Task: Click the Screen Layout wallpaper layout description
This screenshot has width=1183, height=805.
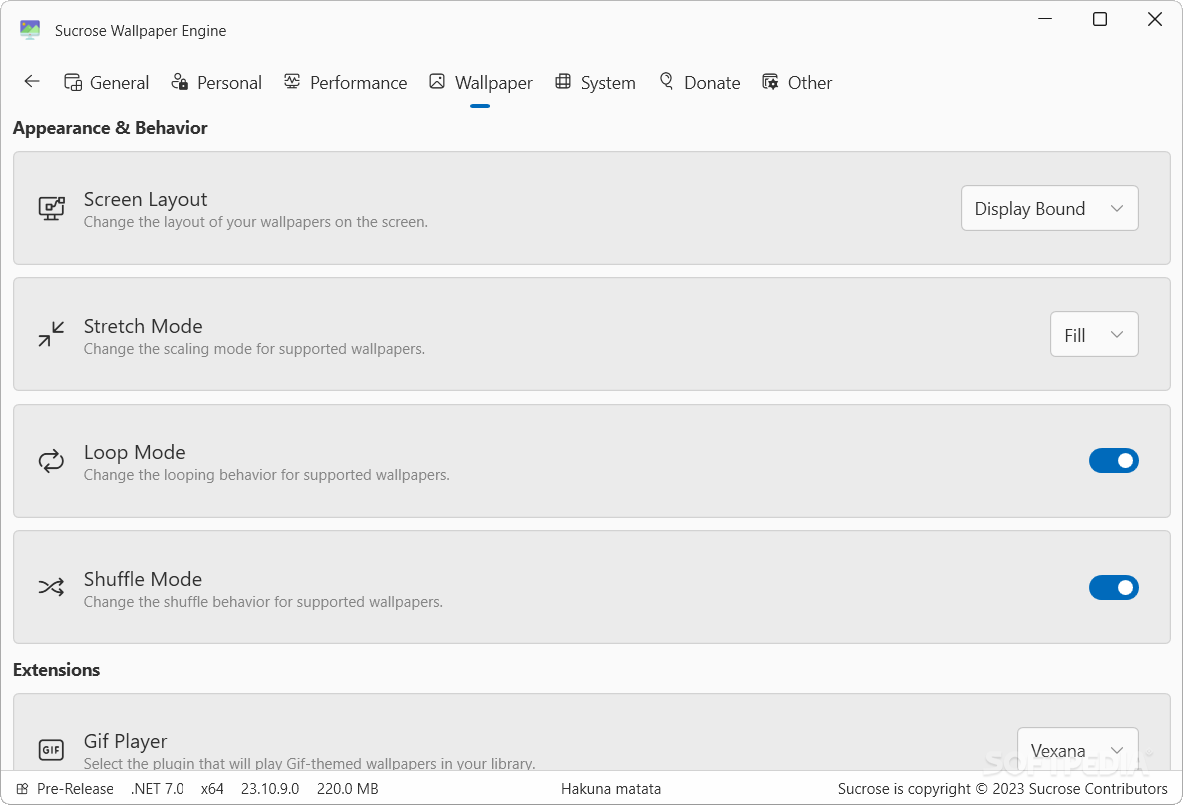Action: [256, 222]
